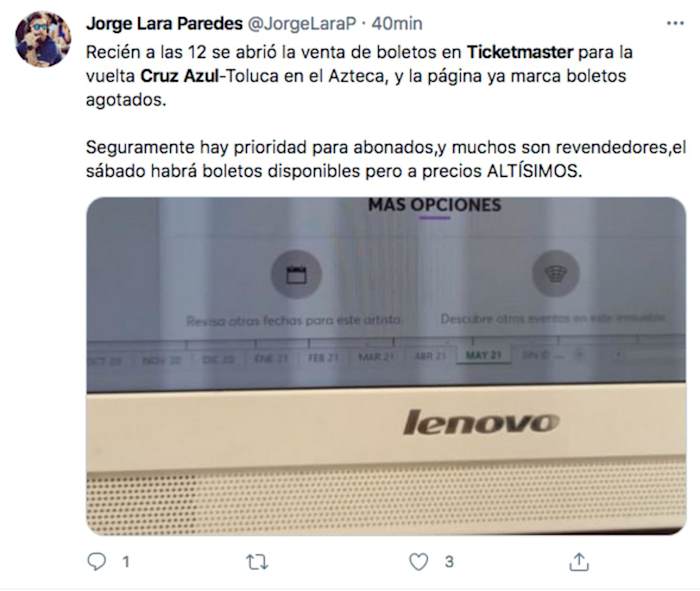Open the share icon under the tweet
700x591 pixels.
[x=579, y=562]
